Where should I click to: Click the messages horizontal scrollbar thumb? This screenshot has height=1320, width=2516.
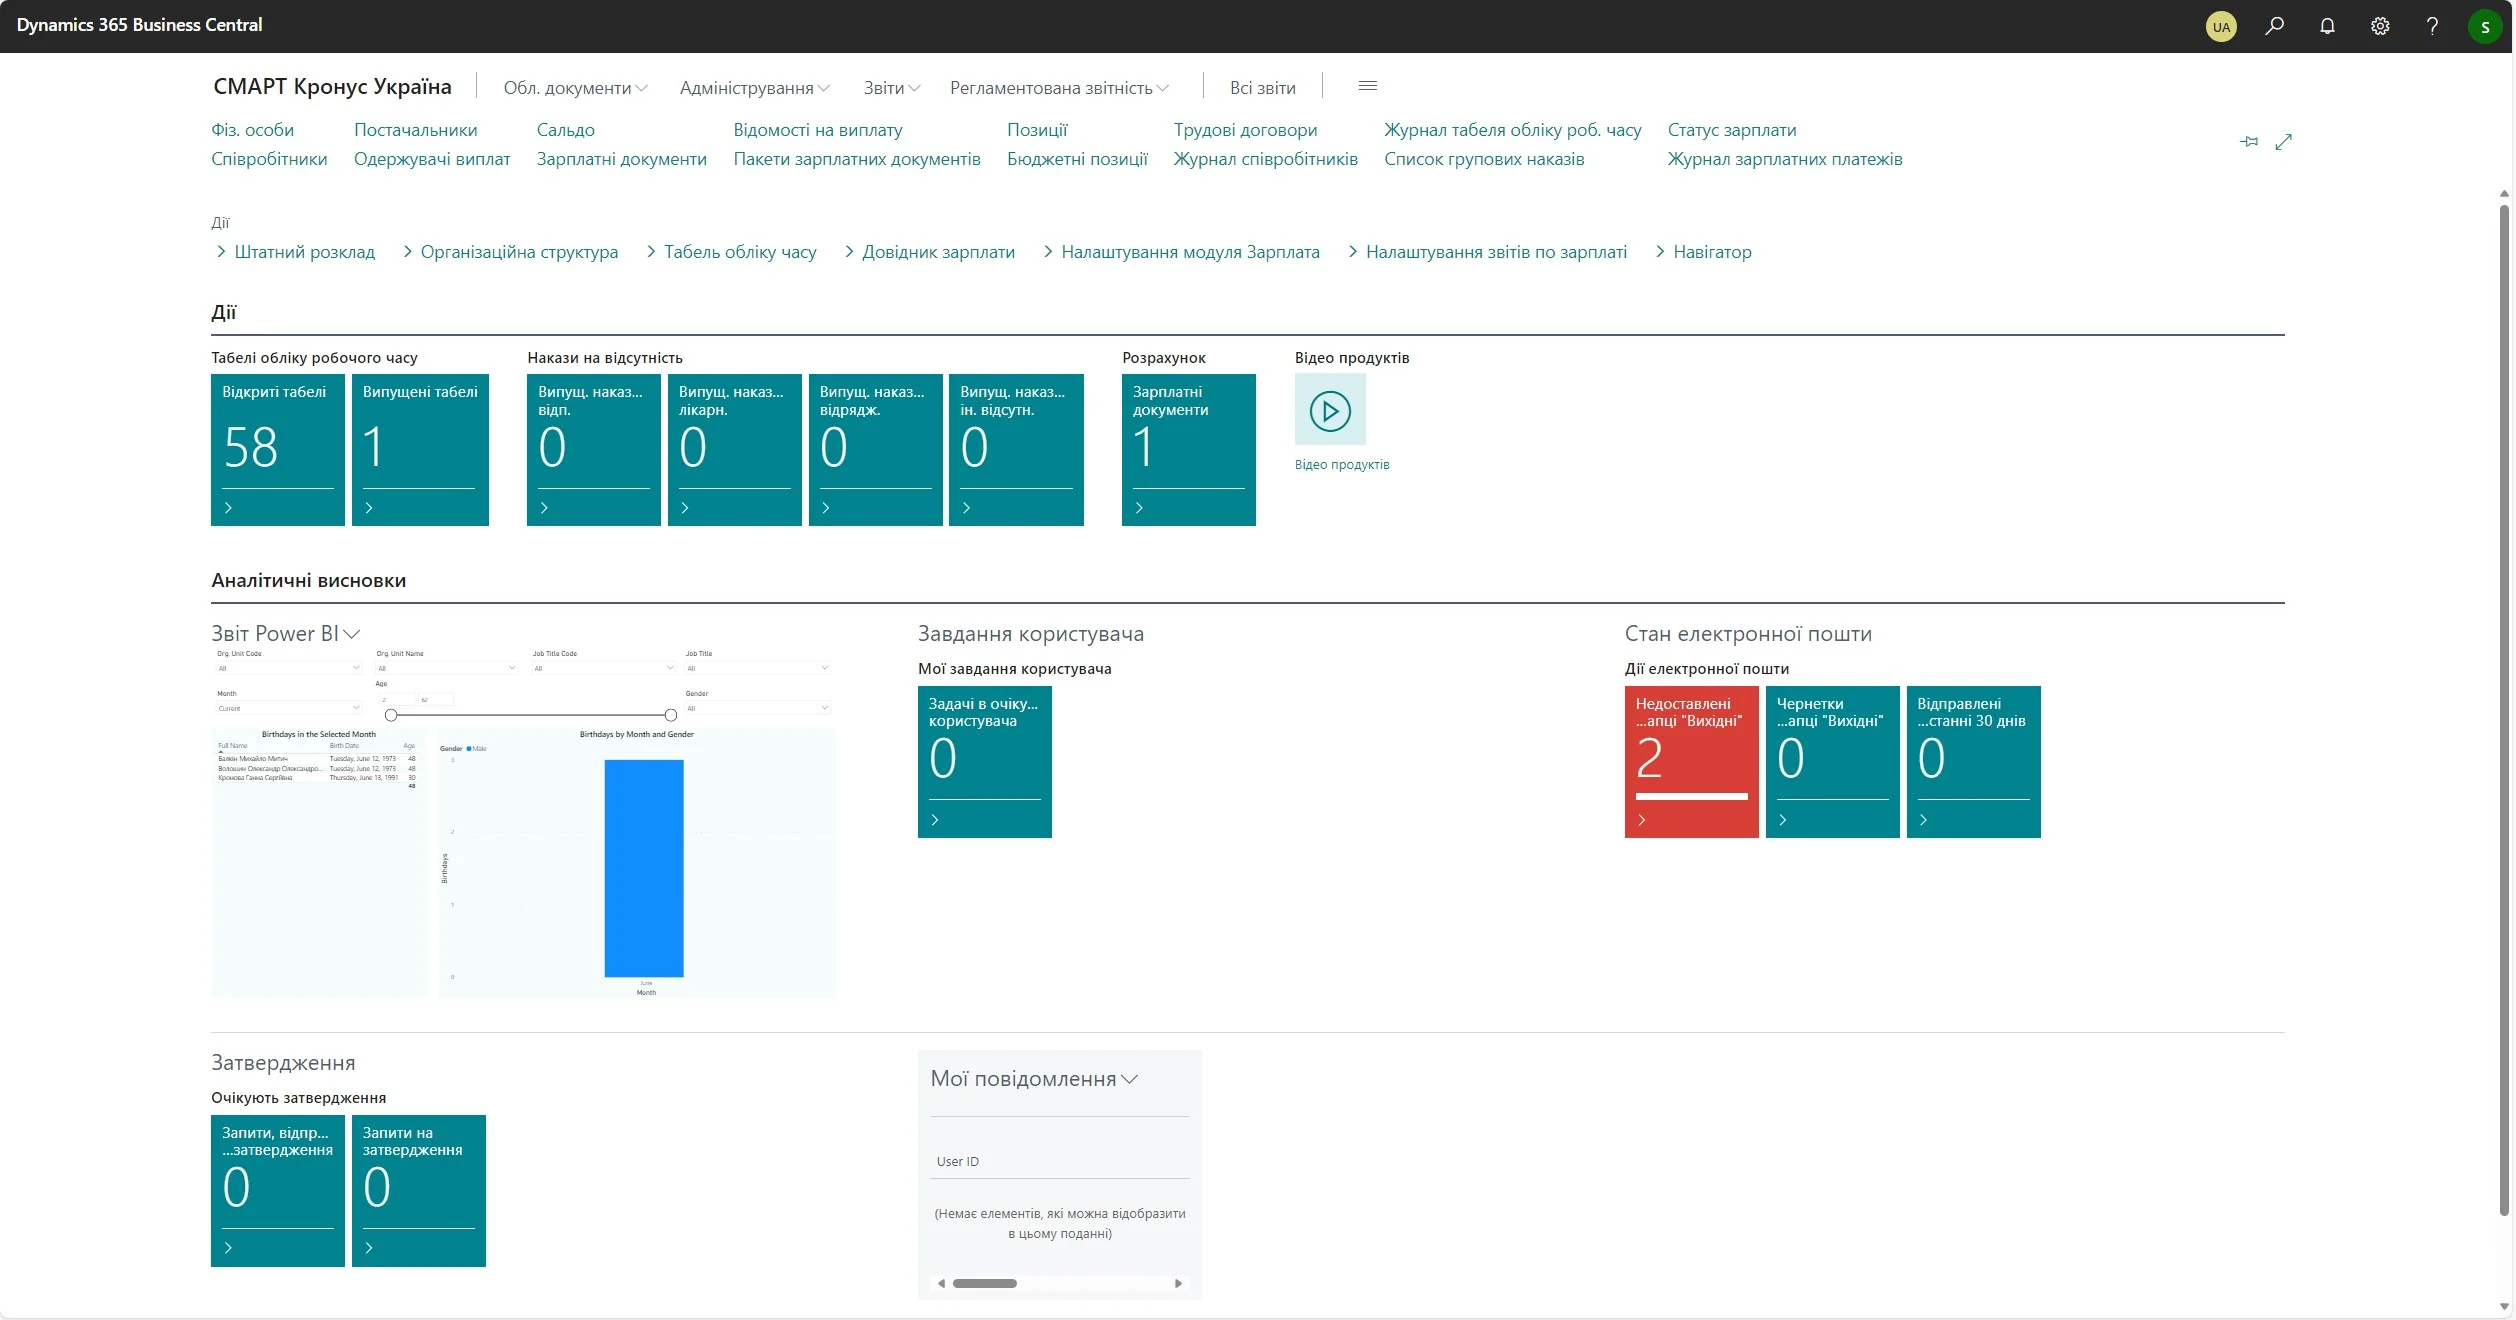pos(984,1283)
